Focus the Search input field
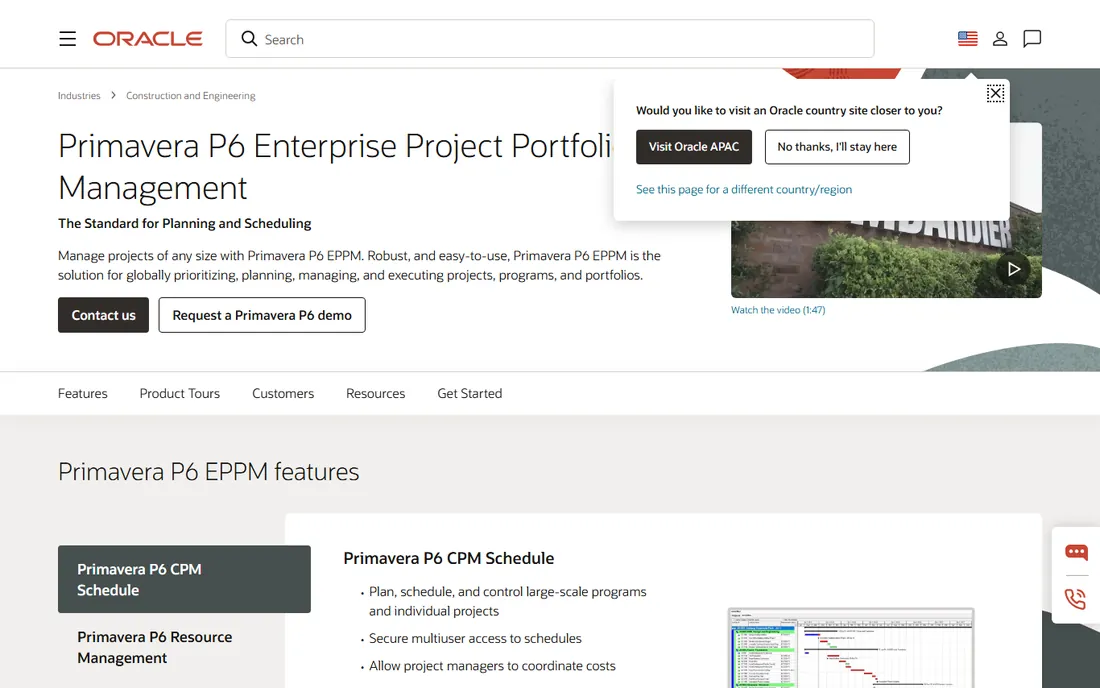The image size is (1100, 688). pyautogui.click(x=549, y=39)
